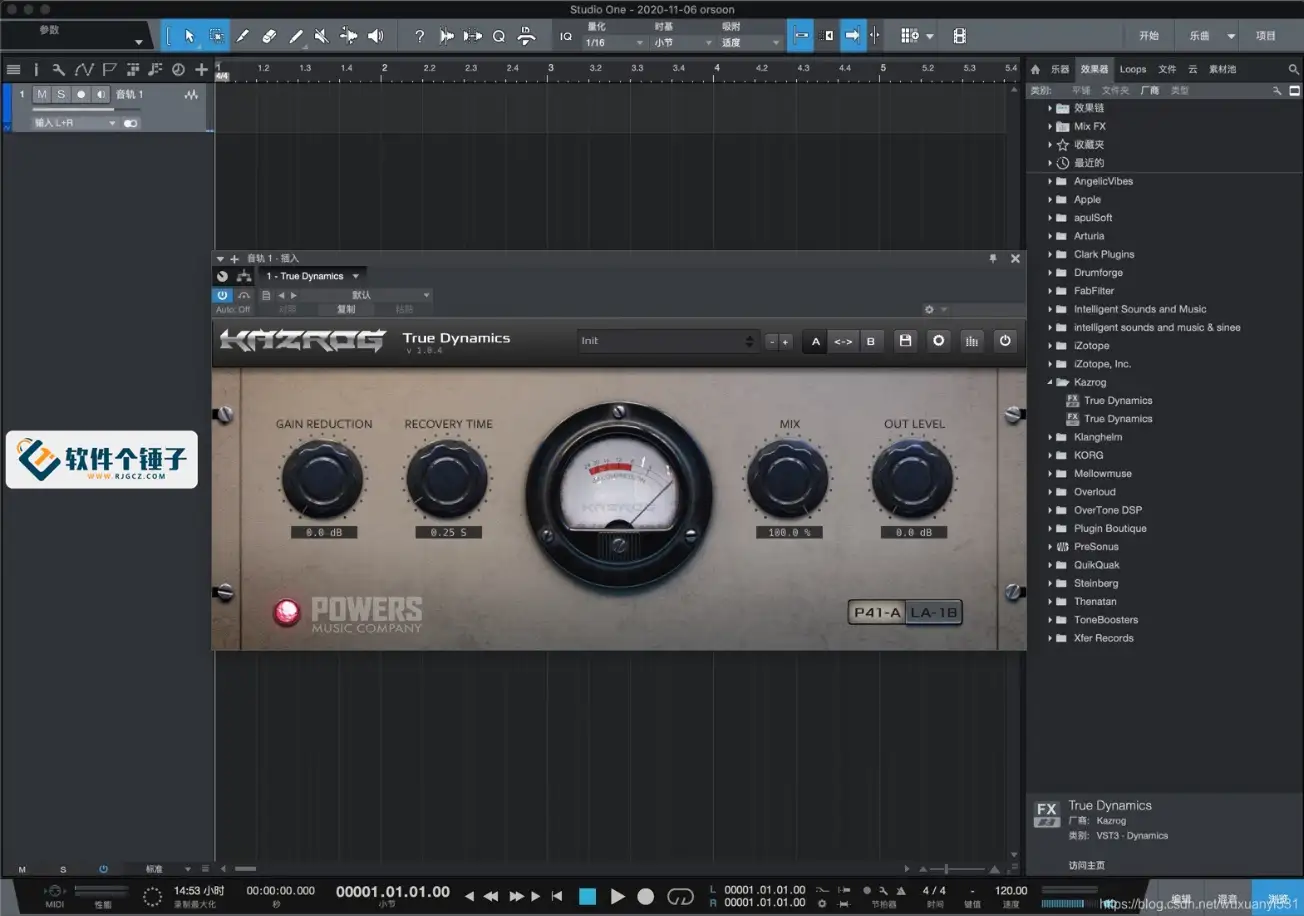This screenshot has width=1304, height=916.
Task: Add a track with the plus icon
Action: [x=201, y=69]
